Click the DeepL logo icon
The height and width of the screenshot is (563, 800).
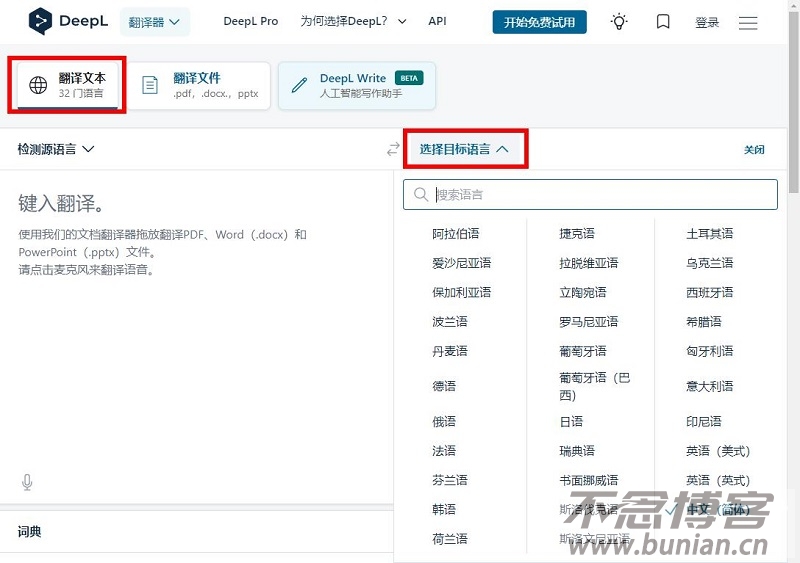[40, 21]
